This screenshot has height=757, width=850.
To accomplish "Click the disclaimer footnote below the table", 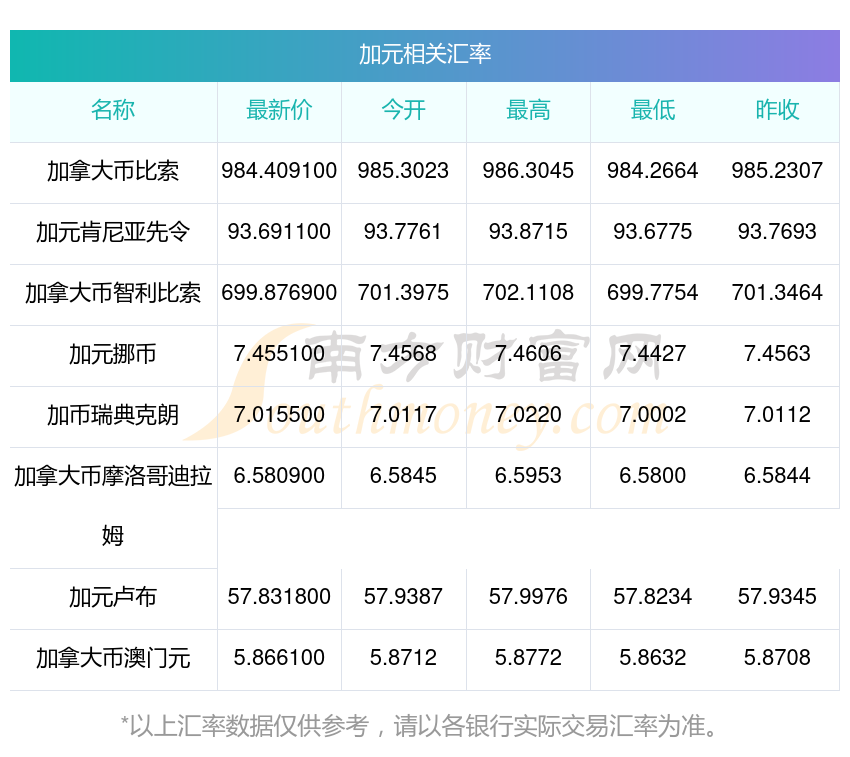I will [419, 726].
